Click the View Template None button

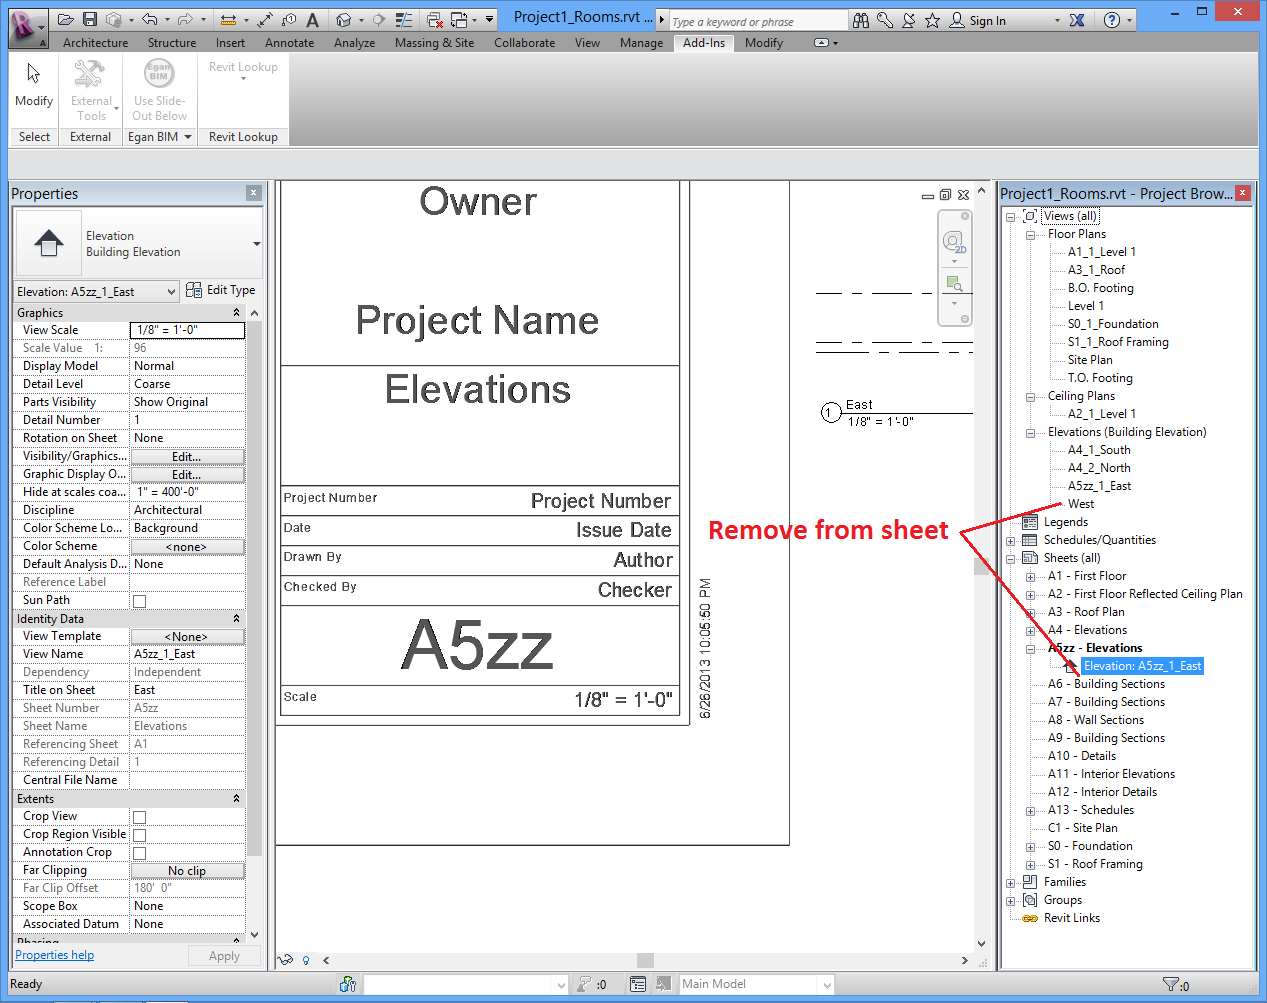point(187,636)
